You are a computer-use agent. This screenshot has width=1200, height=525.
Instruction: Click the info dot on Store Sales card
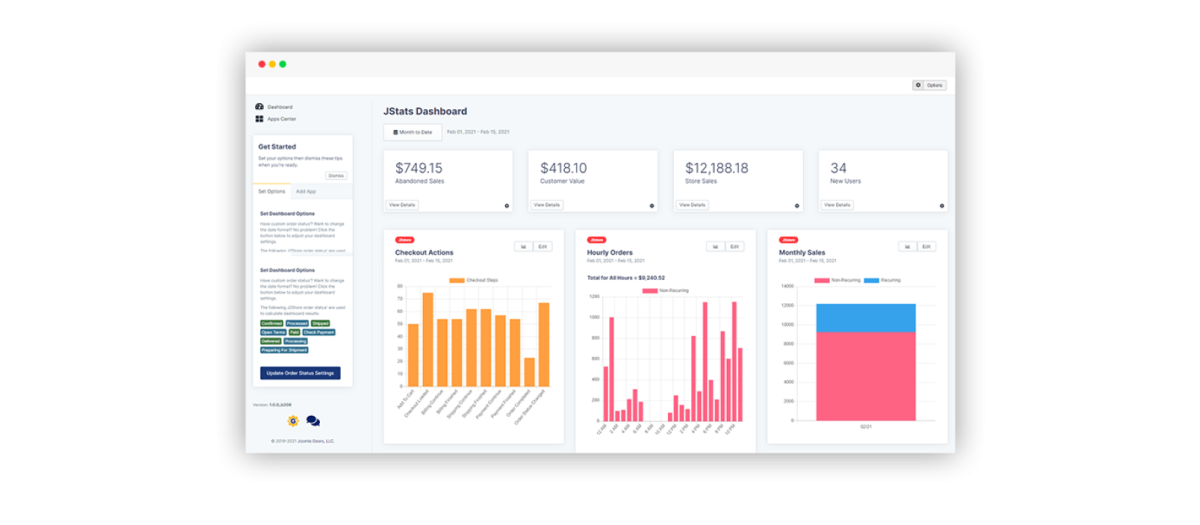tap(797, 206)
